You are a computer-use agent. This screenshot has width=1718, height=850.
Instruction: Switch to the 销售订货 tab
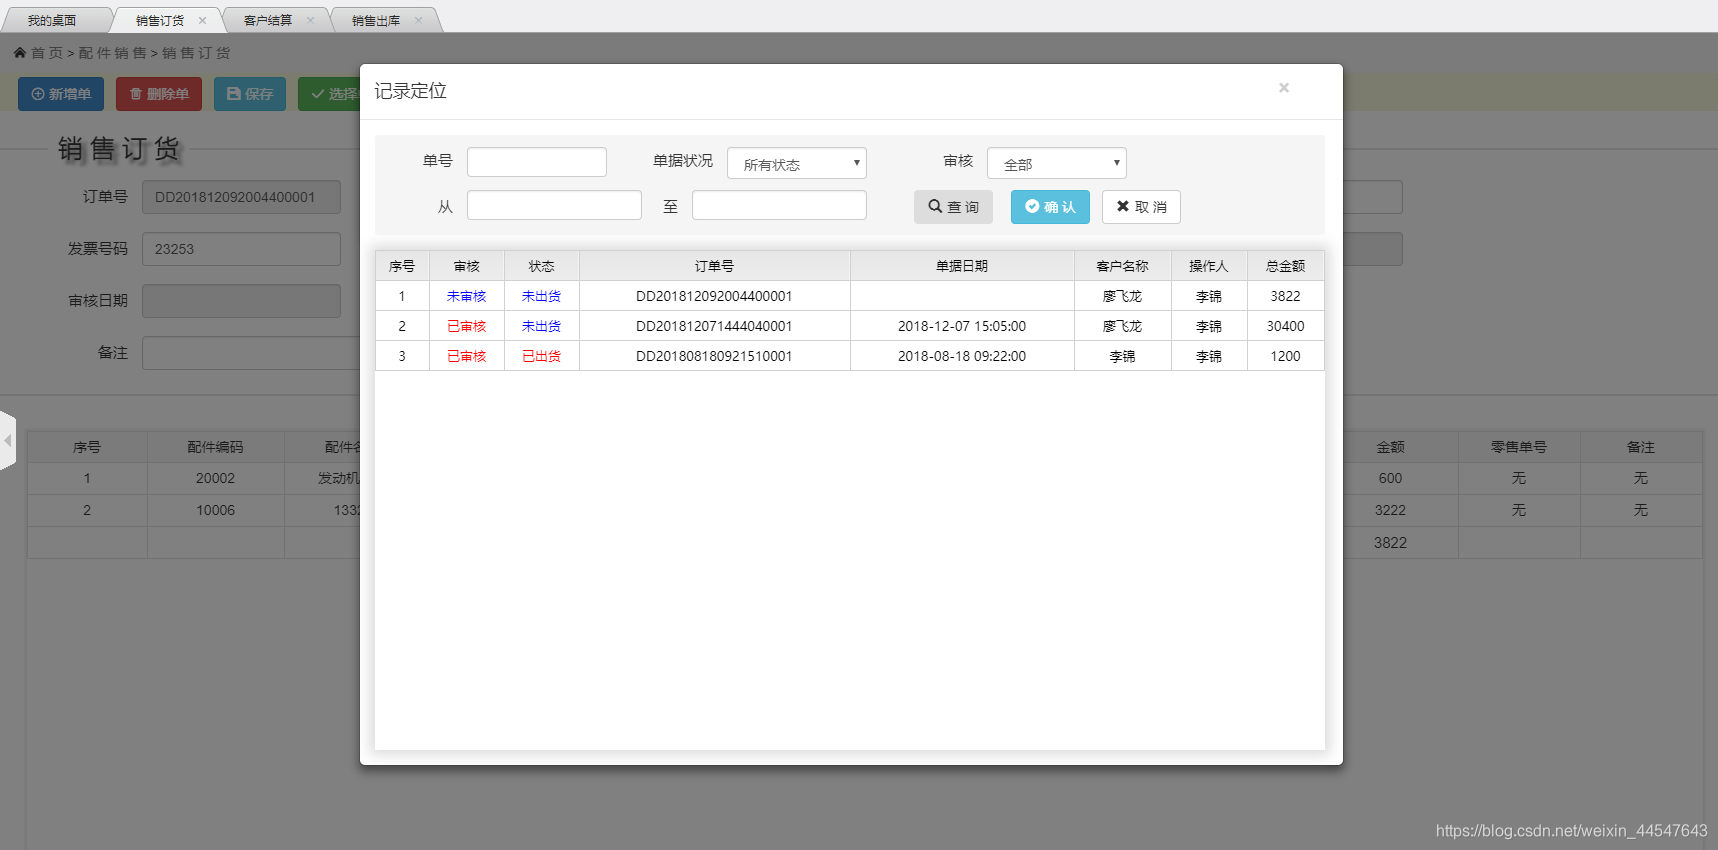(x=160, y=20)
